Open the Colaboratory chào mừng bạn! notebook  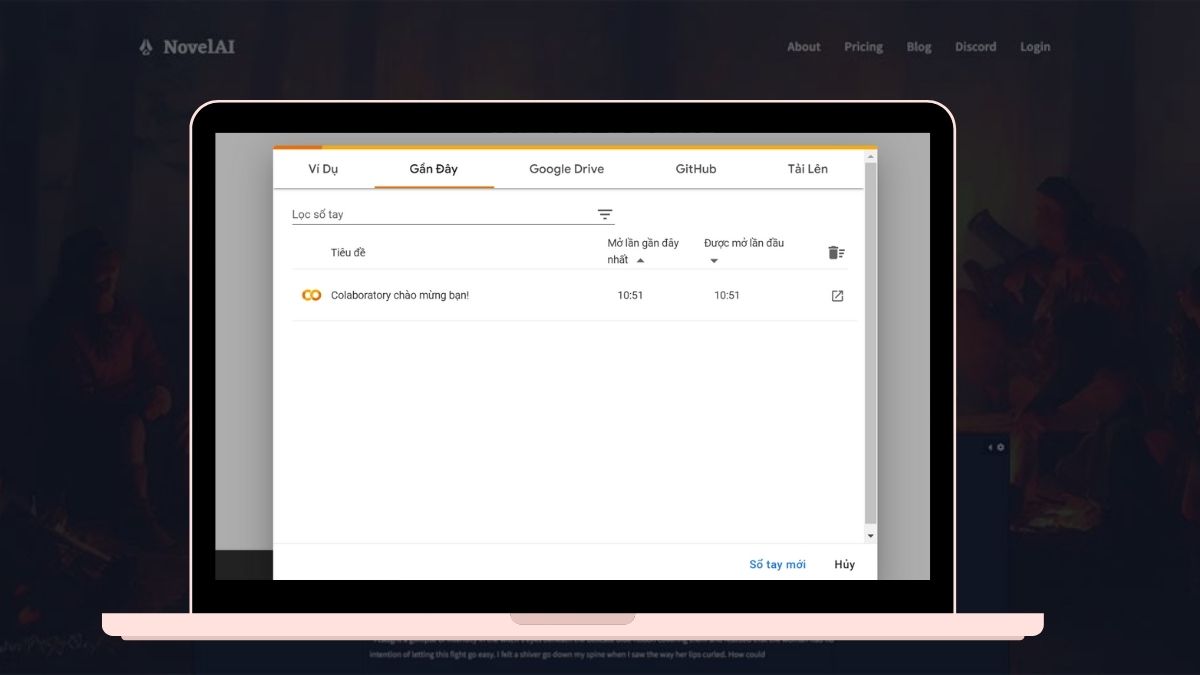[400, 295]
